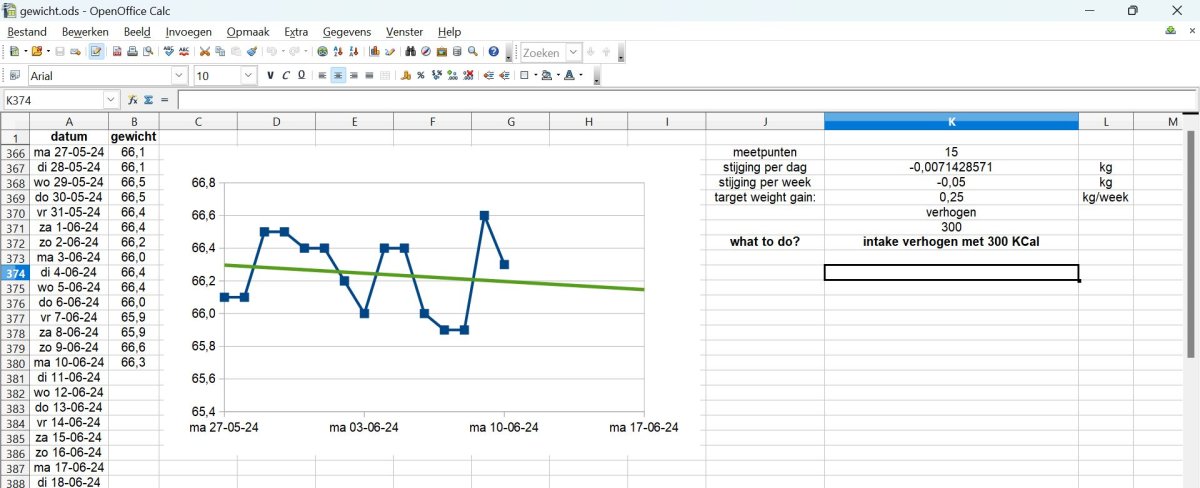Expand the Name Box K374 dropdown
This screenshot has width=1200, height=488.
tap(111, 100)
